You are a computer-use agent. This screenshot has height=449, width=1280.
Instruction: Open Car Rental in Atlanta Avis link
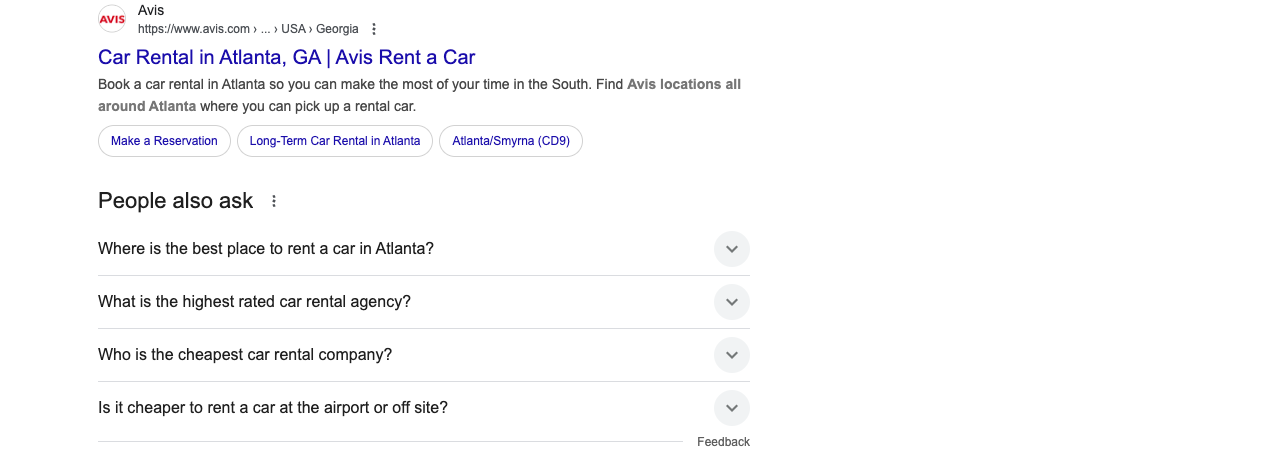coord(286,57)
